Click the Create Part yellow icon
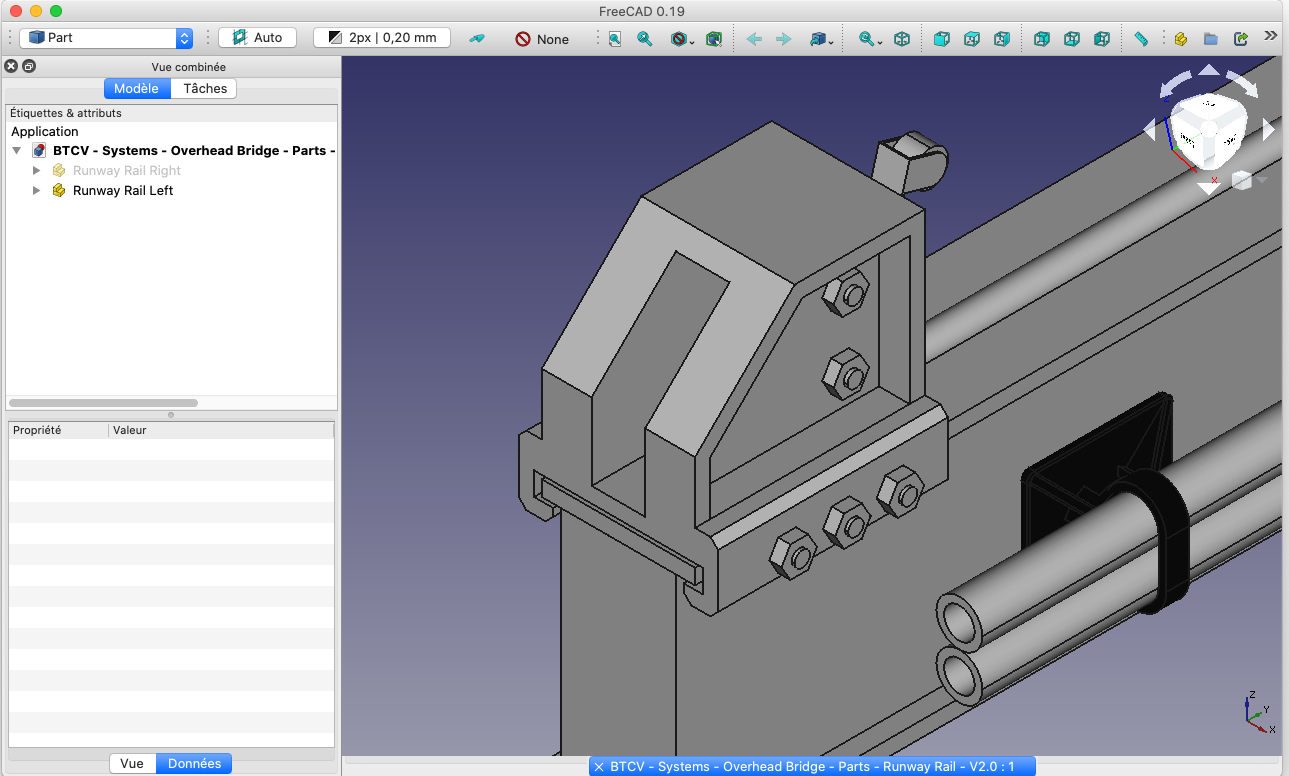This screenshot has width=1289, height=776. coord(1181,39)
